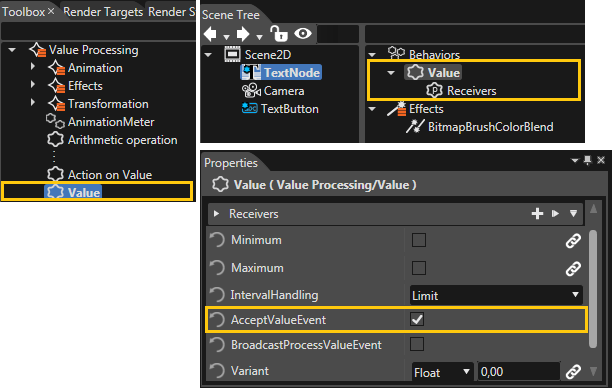Click the link icon next to Maximum
Screen dimensions: 613x389
point(573,269)
